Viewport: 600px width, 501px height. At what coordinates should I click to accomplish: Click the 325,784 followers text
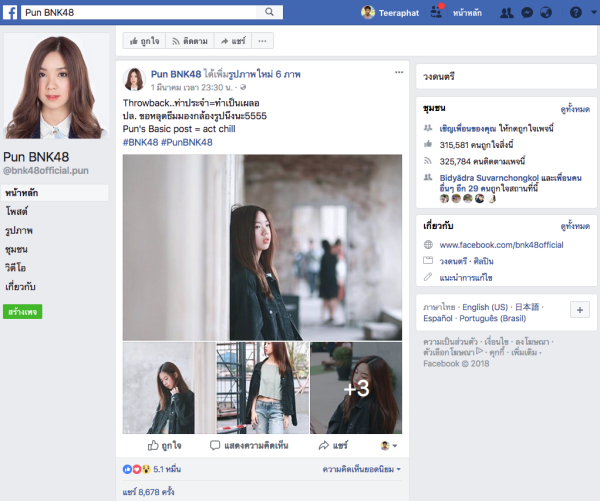click(482, 162)
